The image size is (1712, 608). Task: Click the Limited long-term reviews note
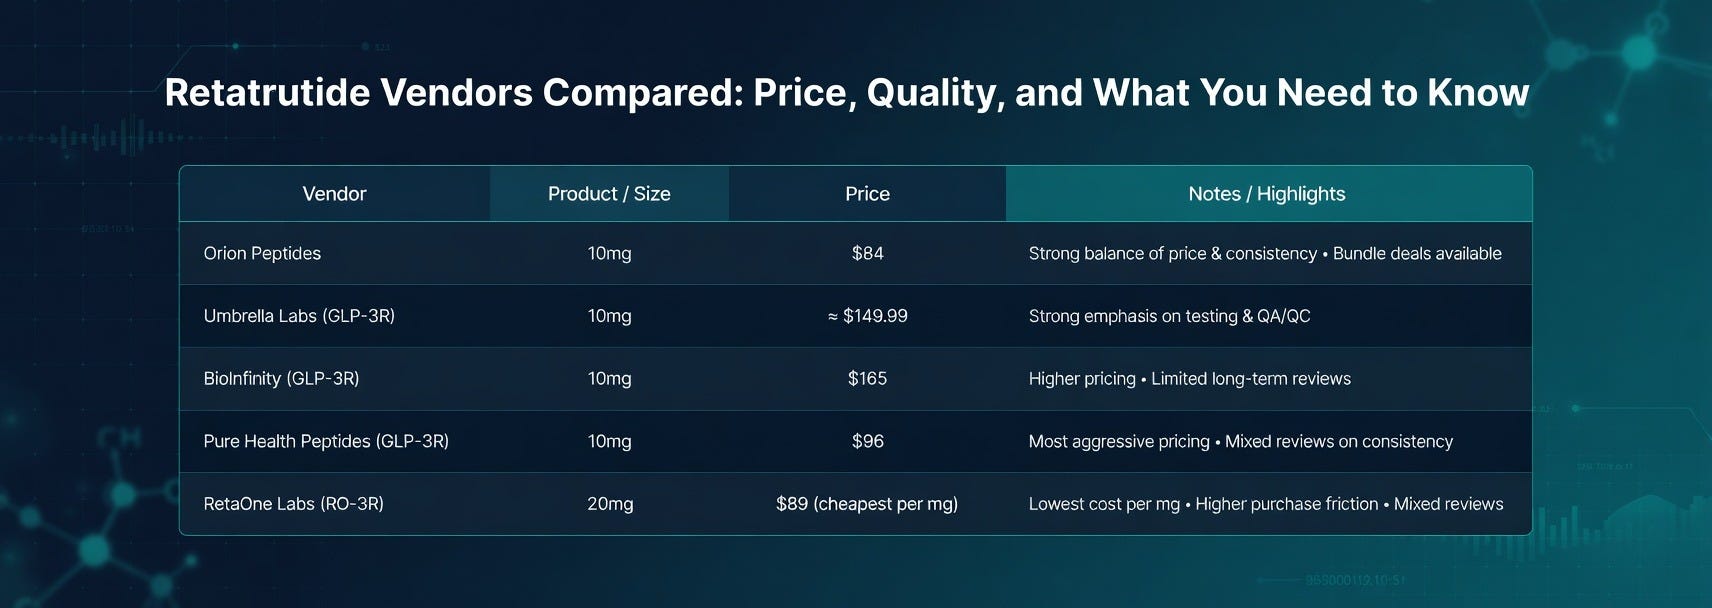(1251, 378)
